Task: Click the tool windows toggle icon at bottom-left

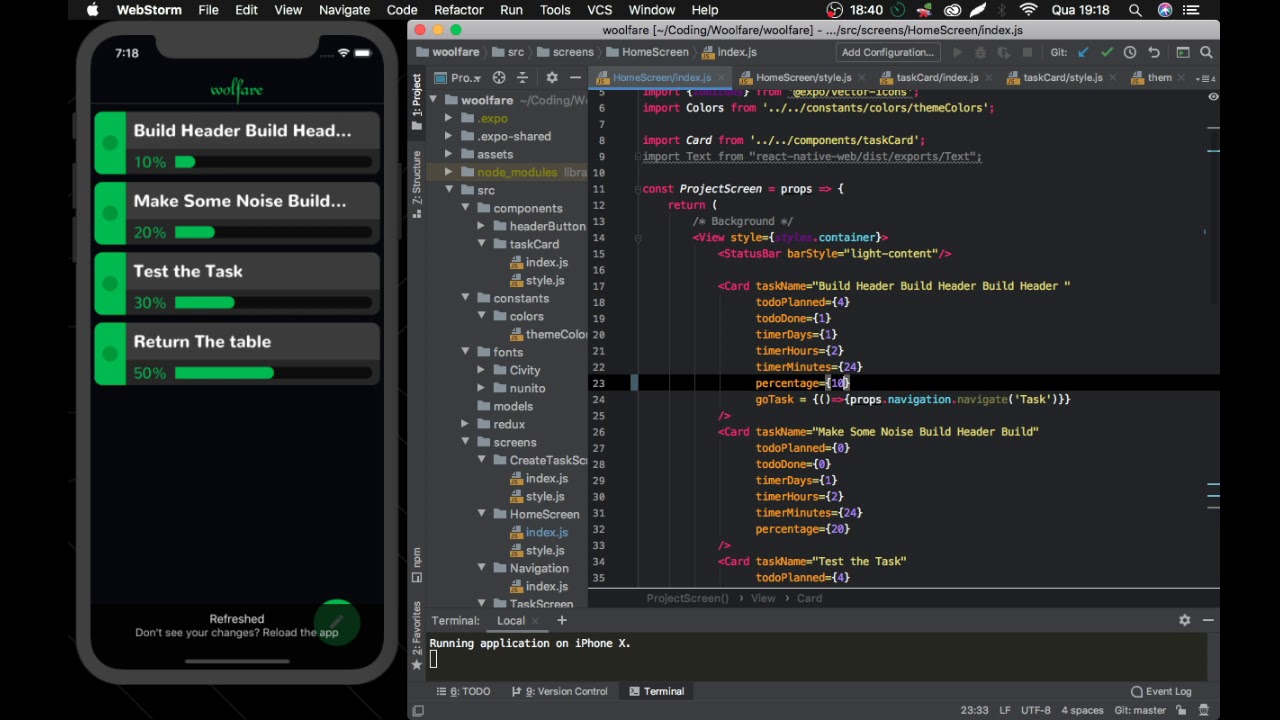Action: click(418, 711)
